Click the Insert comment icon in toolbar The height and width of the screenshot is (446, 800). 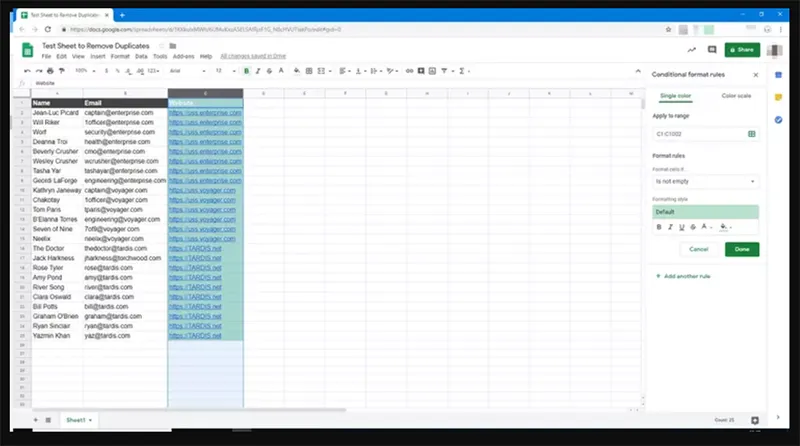pos(421,71)
